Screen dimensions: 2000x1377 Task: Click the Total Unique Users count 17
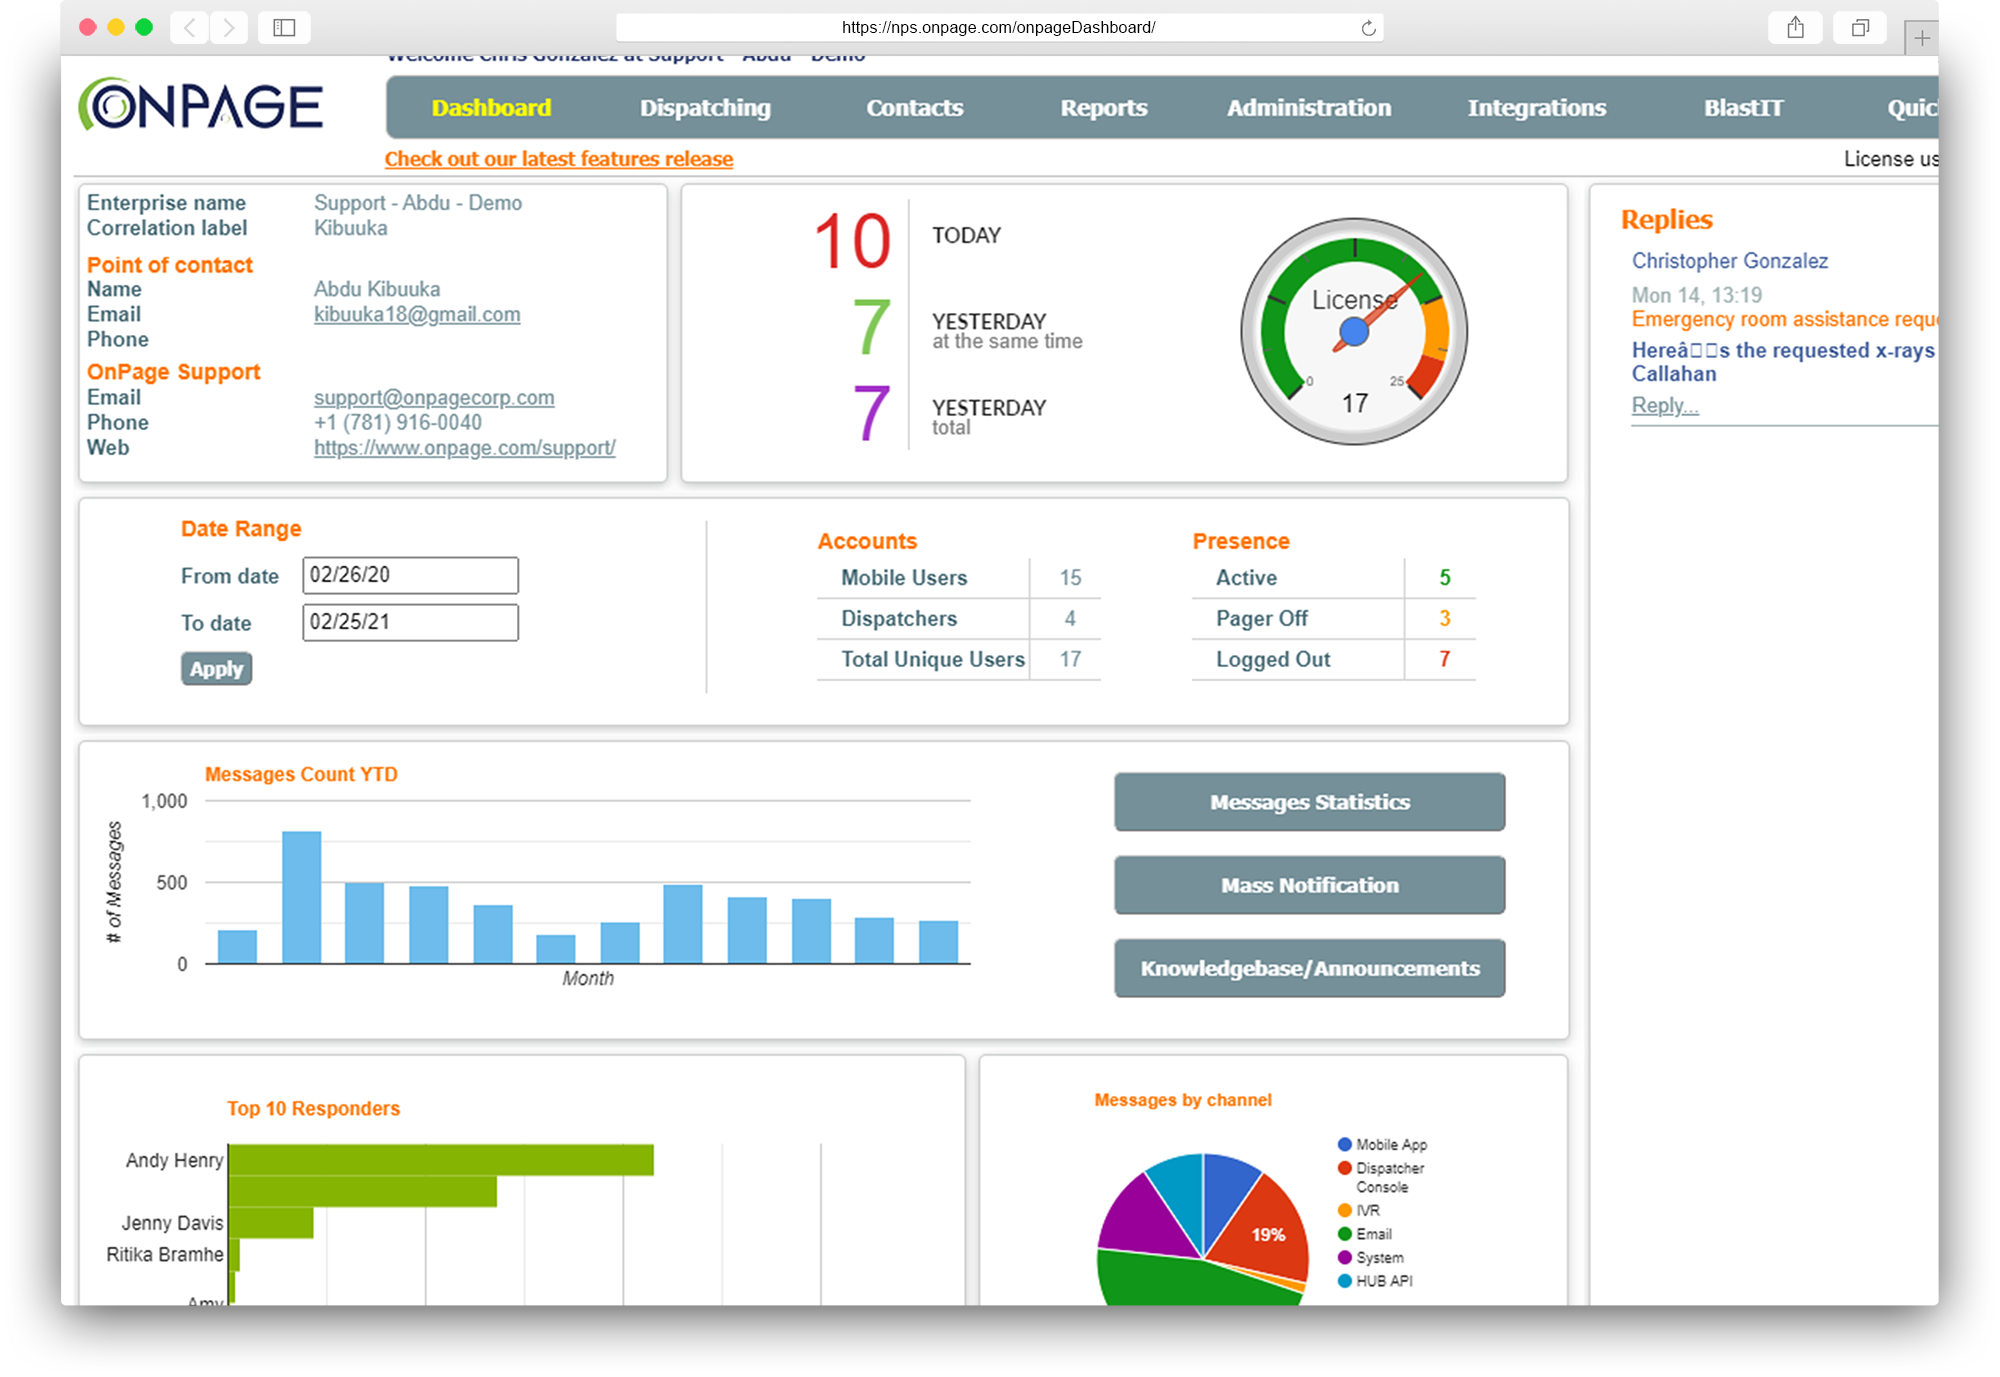point(1070,660)
